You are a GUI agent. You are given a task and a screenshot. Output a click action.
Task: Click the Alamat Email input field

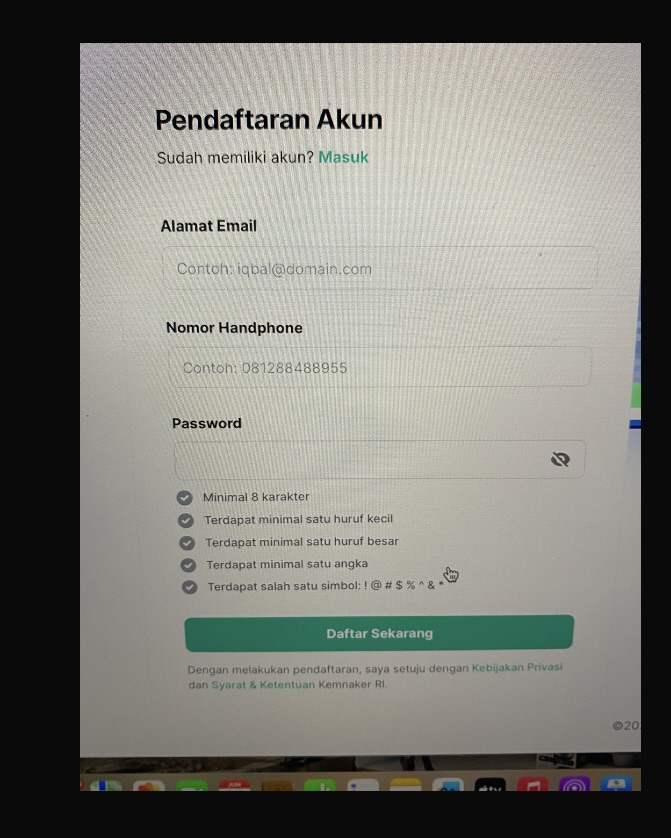tap(380, 268)
